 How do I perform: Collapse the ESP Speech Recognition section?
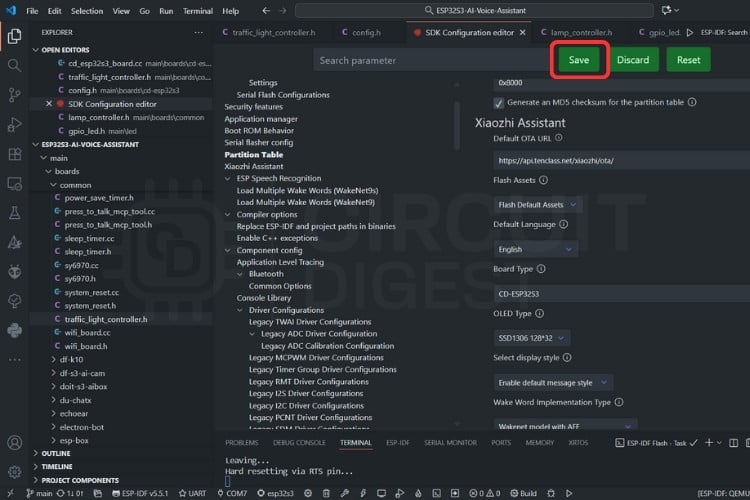(228, 178)
